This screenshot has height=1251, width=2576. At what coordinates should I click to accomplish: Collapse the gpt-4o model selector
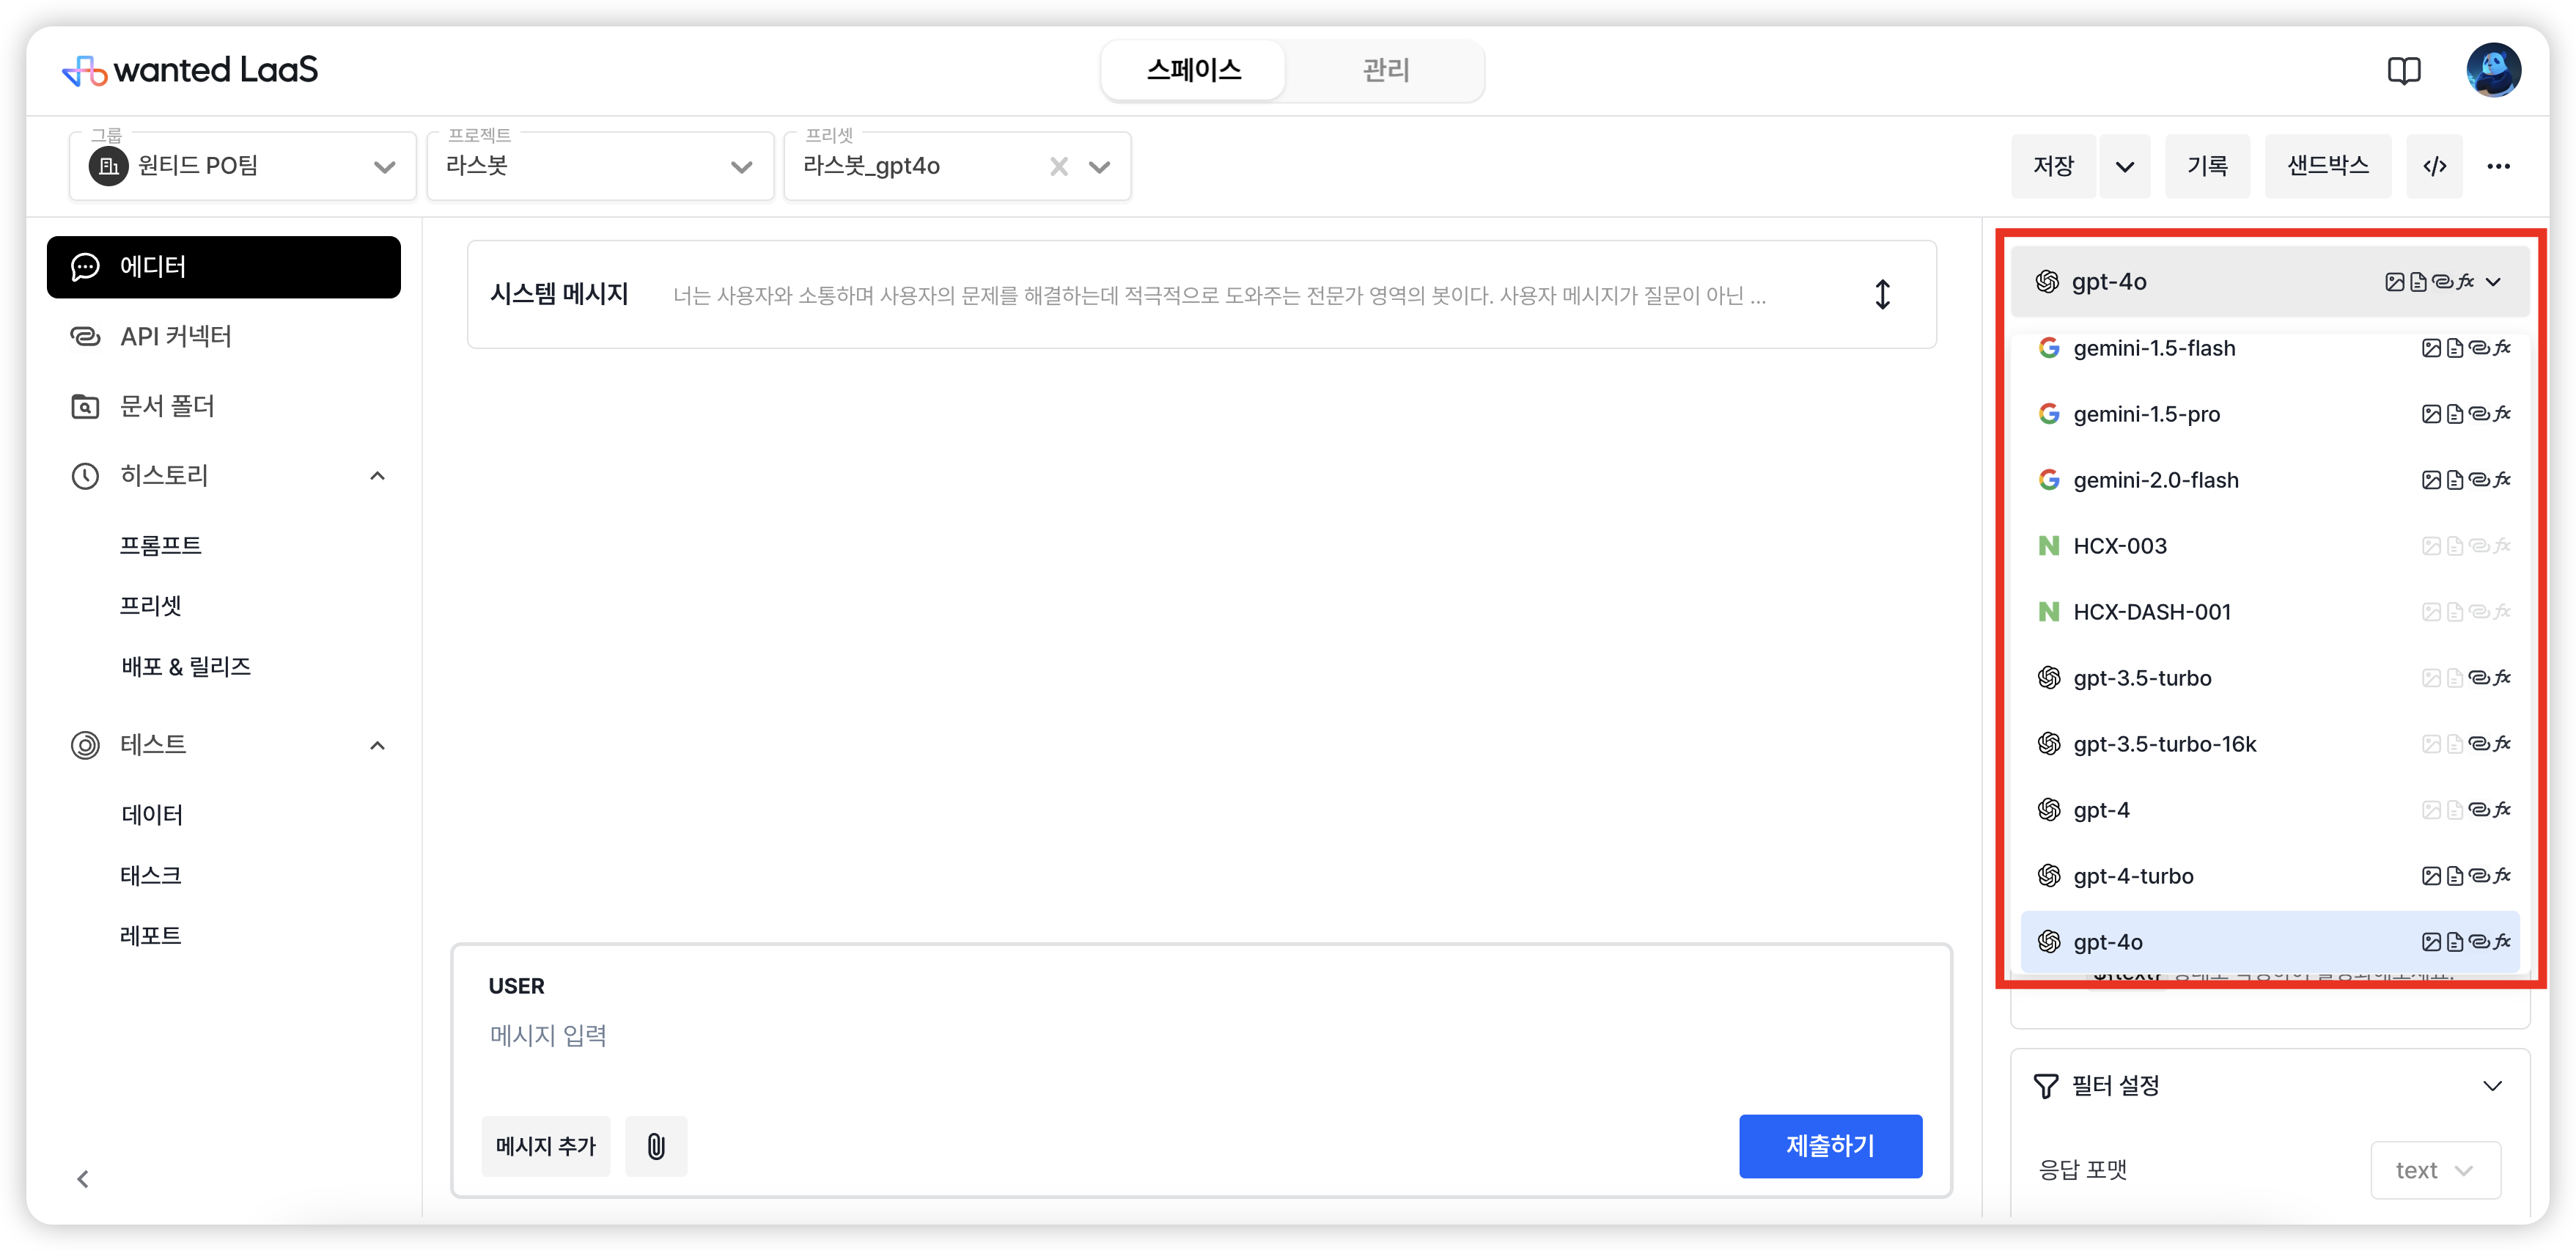pos(2270,282)
